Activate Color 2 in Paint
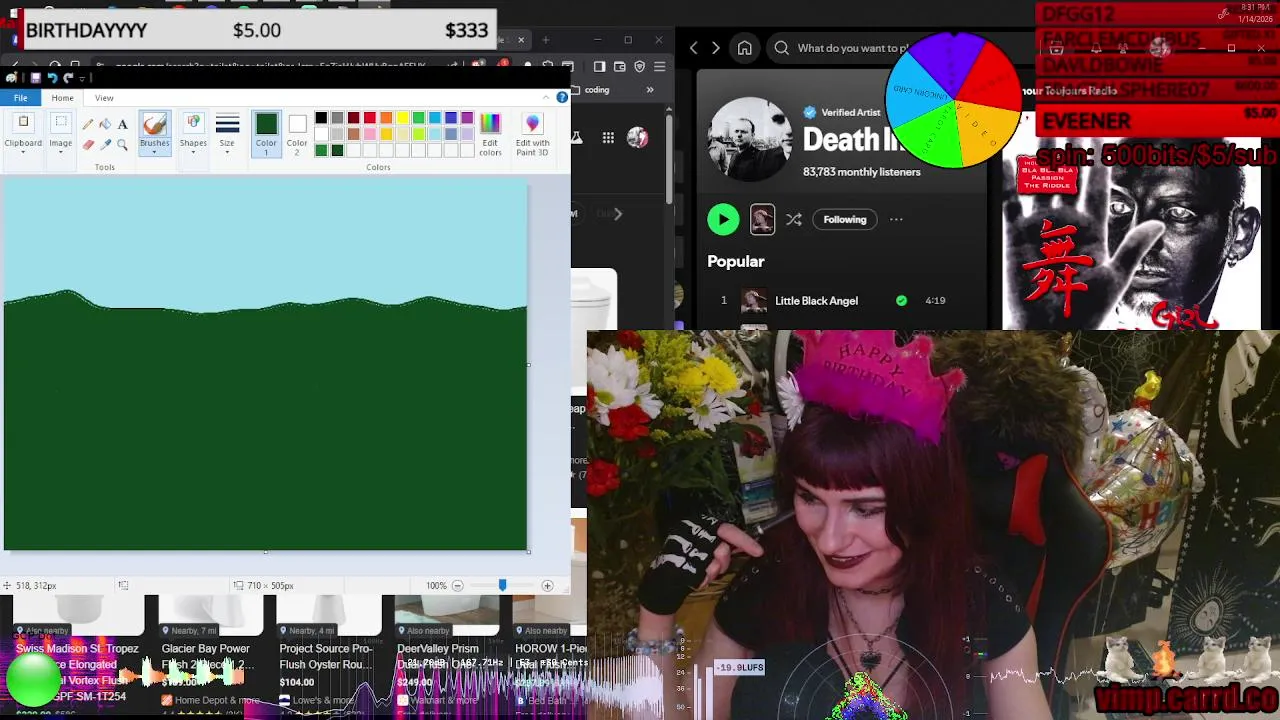The image size is (1280, 720). (297, 134)
